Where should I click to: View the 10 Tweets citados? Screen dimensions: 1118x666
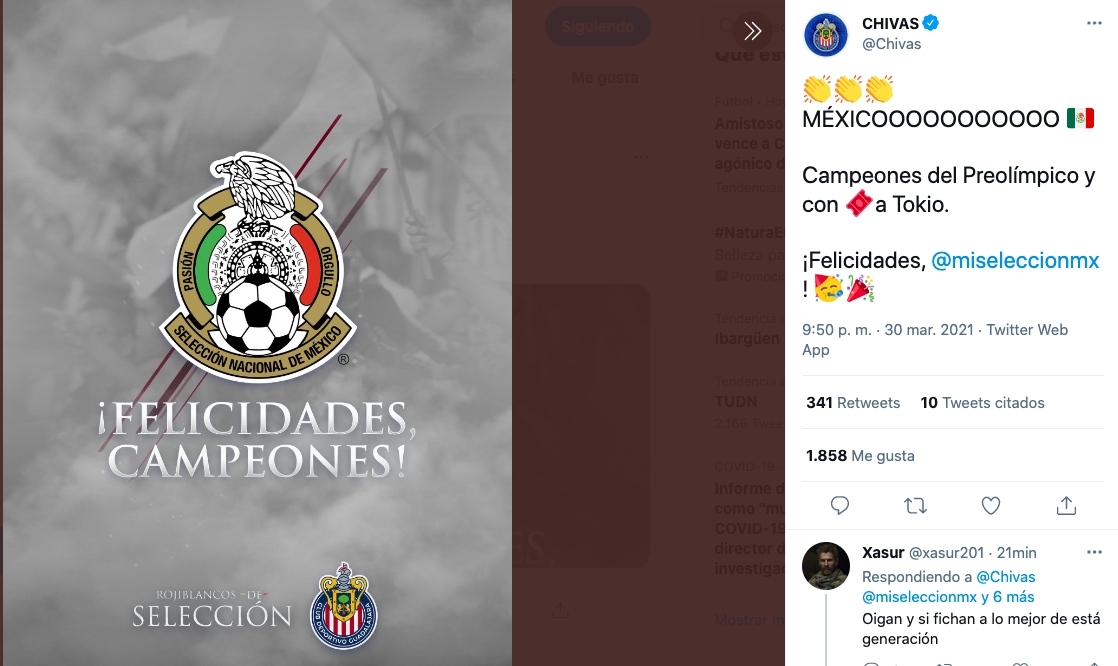tap(983, 403)
